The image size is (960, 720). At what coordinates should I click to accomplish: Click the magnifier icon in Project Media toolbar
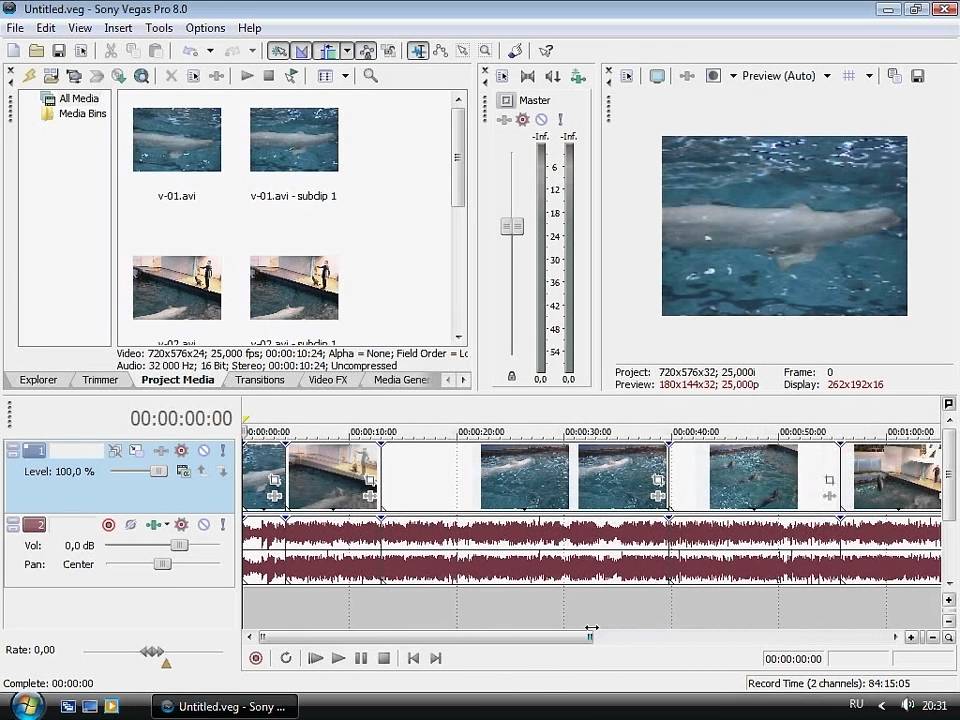point(370,76)
